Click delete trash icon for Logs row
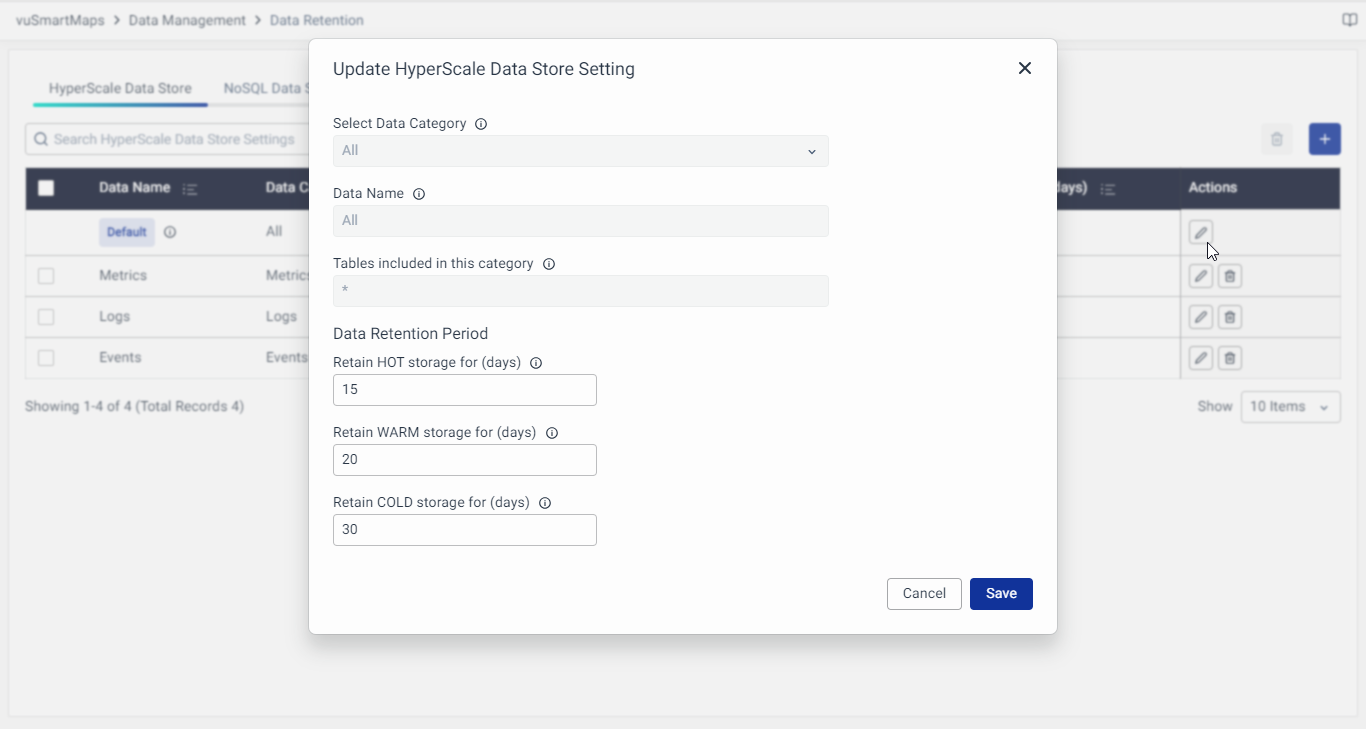Viewport: 1366px width, 729px height. (1230, 317)
